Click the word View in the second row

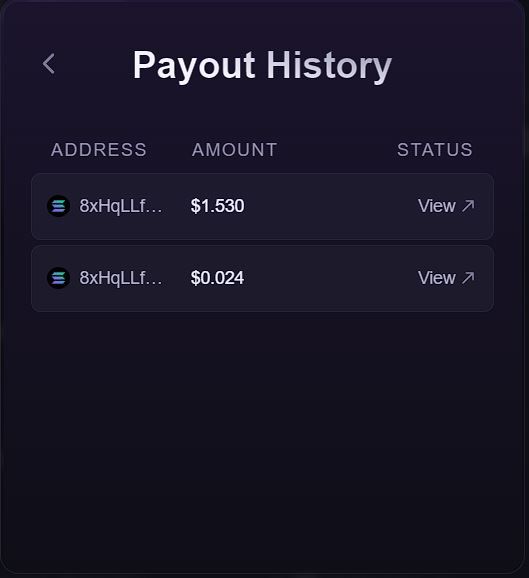[437, 277]
